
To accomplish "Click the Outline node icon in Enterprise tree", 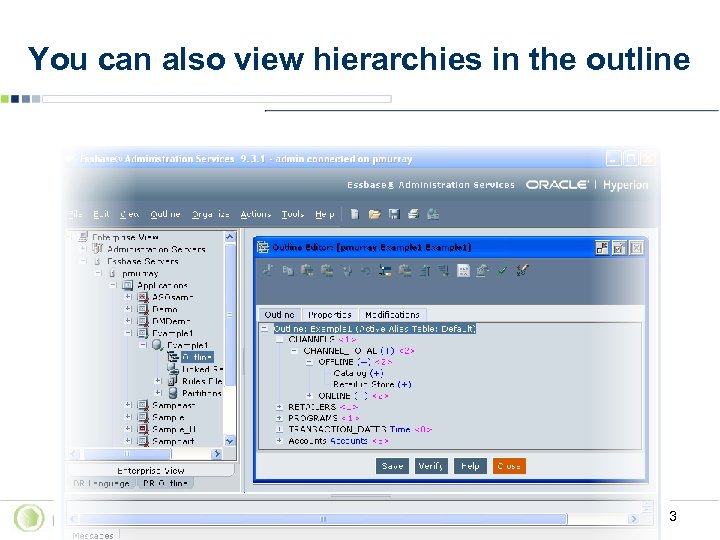I will [173, 357].
